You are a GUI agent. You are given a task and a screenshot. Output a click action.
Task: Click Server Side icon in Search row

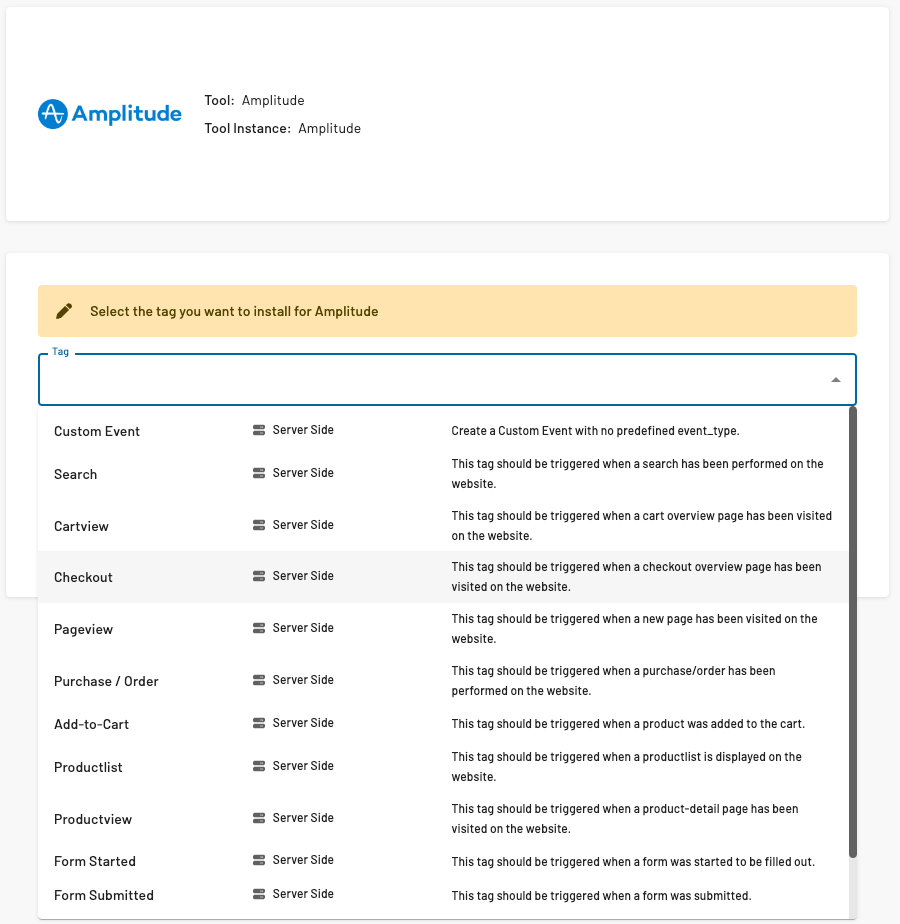259,473
